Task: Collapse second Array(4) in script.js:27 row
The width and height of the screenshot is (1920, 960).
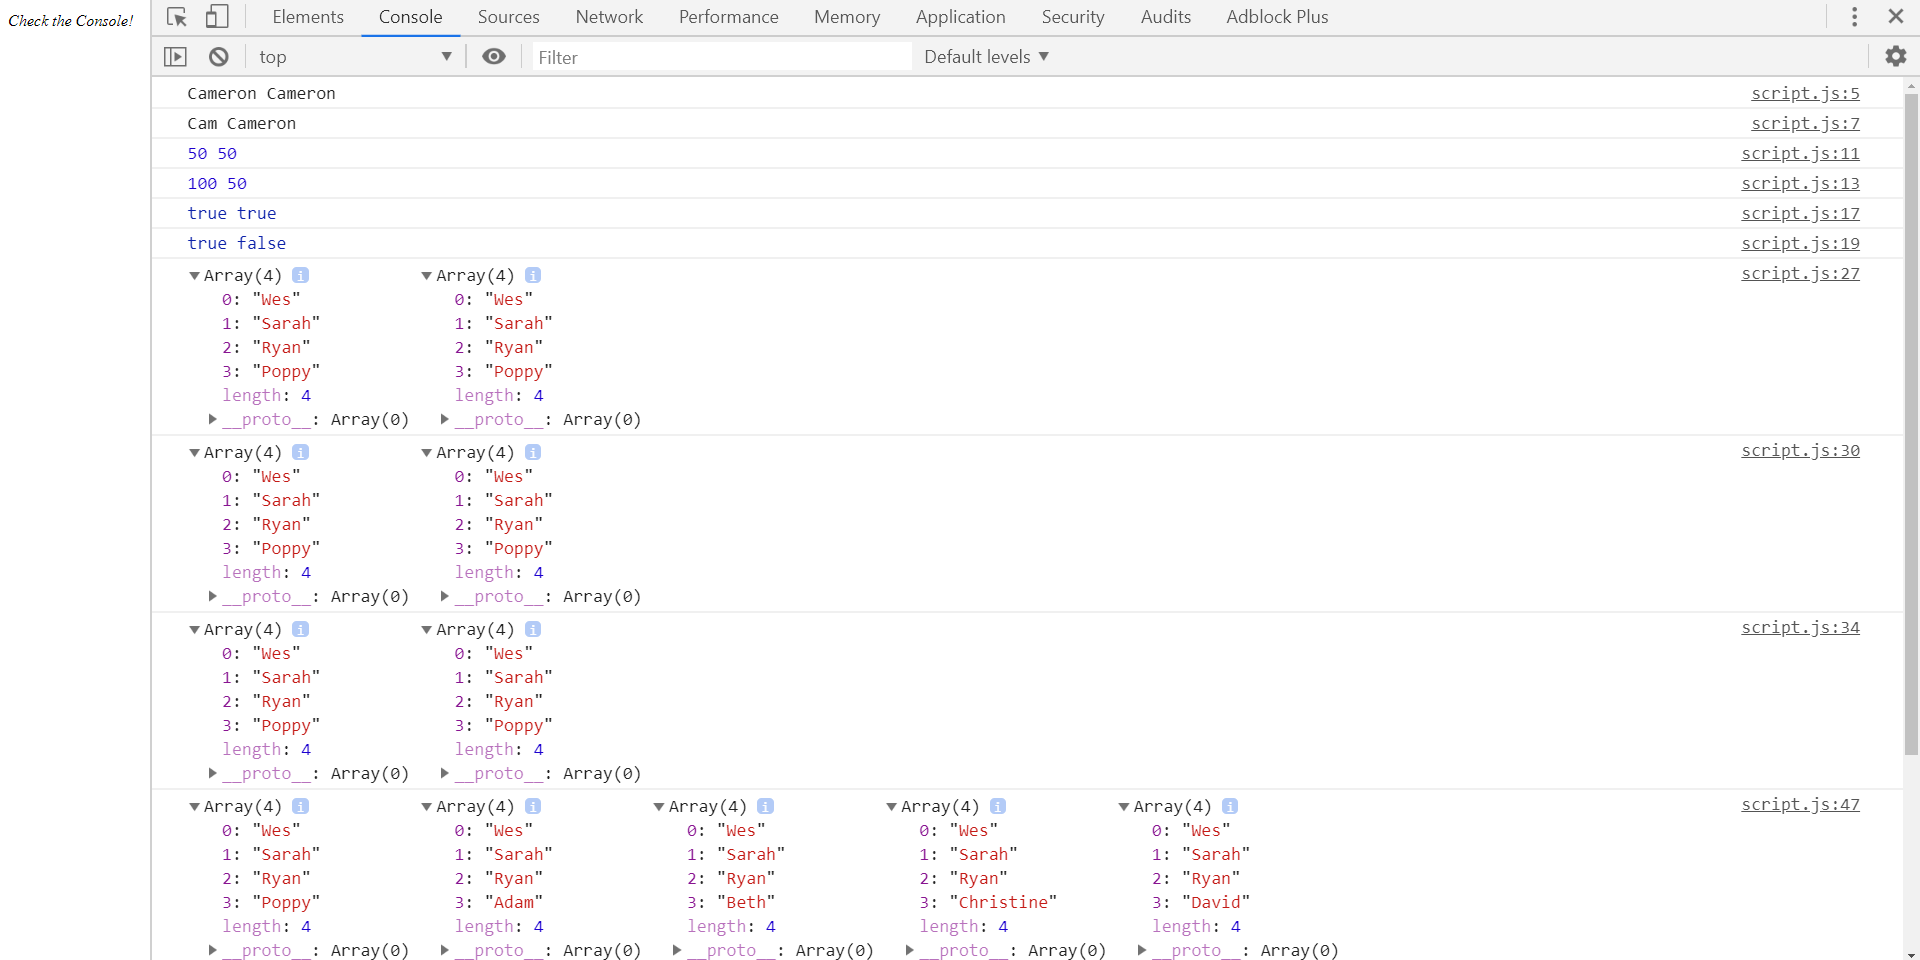Action: [426, 275]
